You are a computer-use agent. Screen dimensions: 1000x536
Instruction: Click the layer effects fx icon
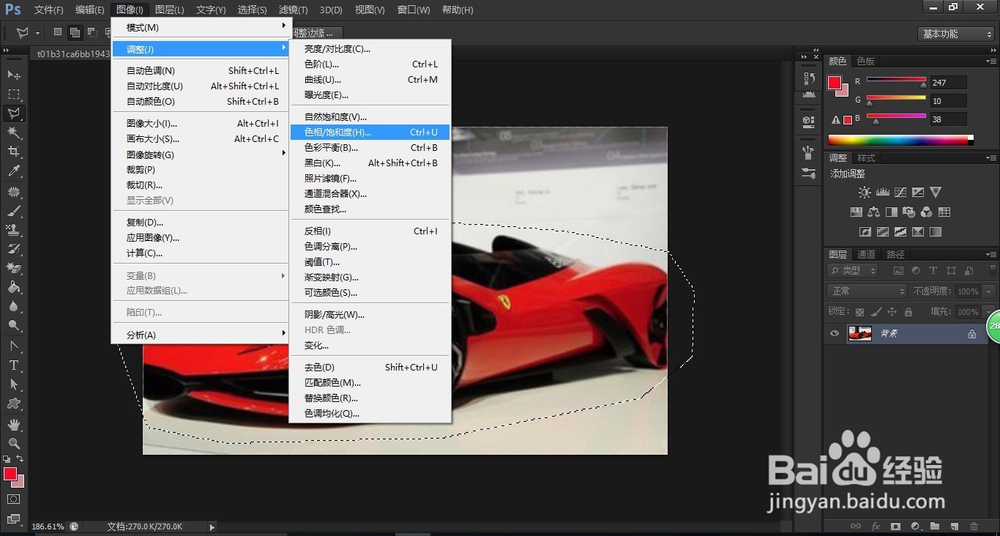876,526
